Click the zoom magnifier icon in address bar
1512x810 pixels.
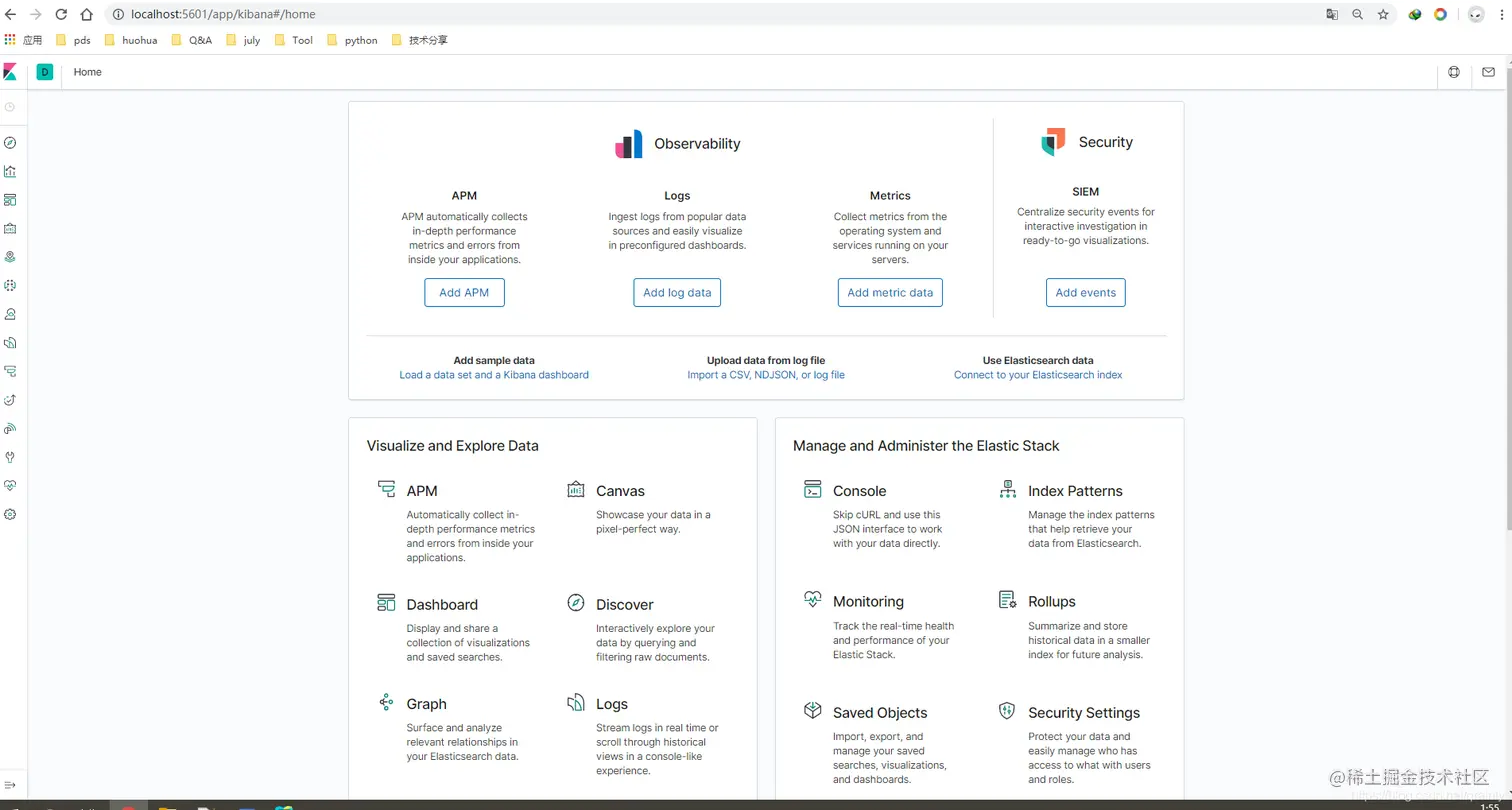1357,15
